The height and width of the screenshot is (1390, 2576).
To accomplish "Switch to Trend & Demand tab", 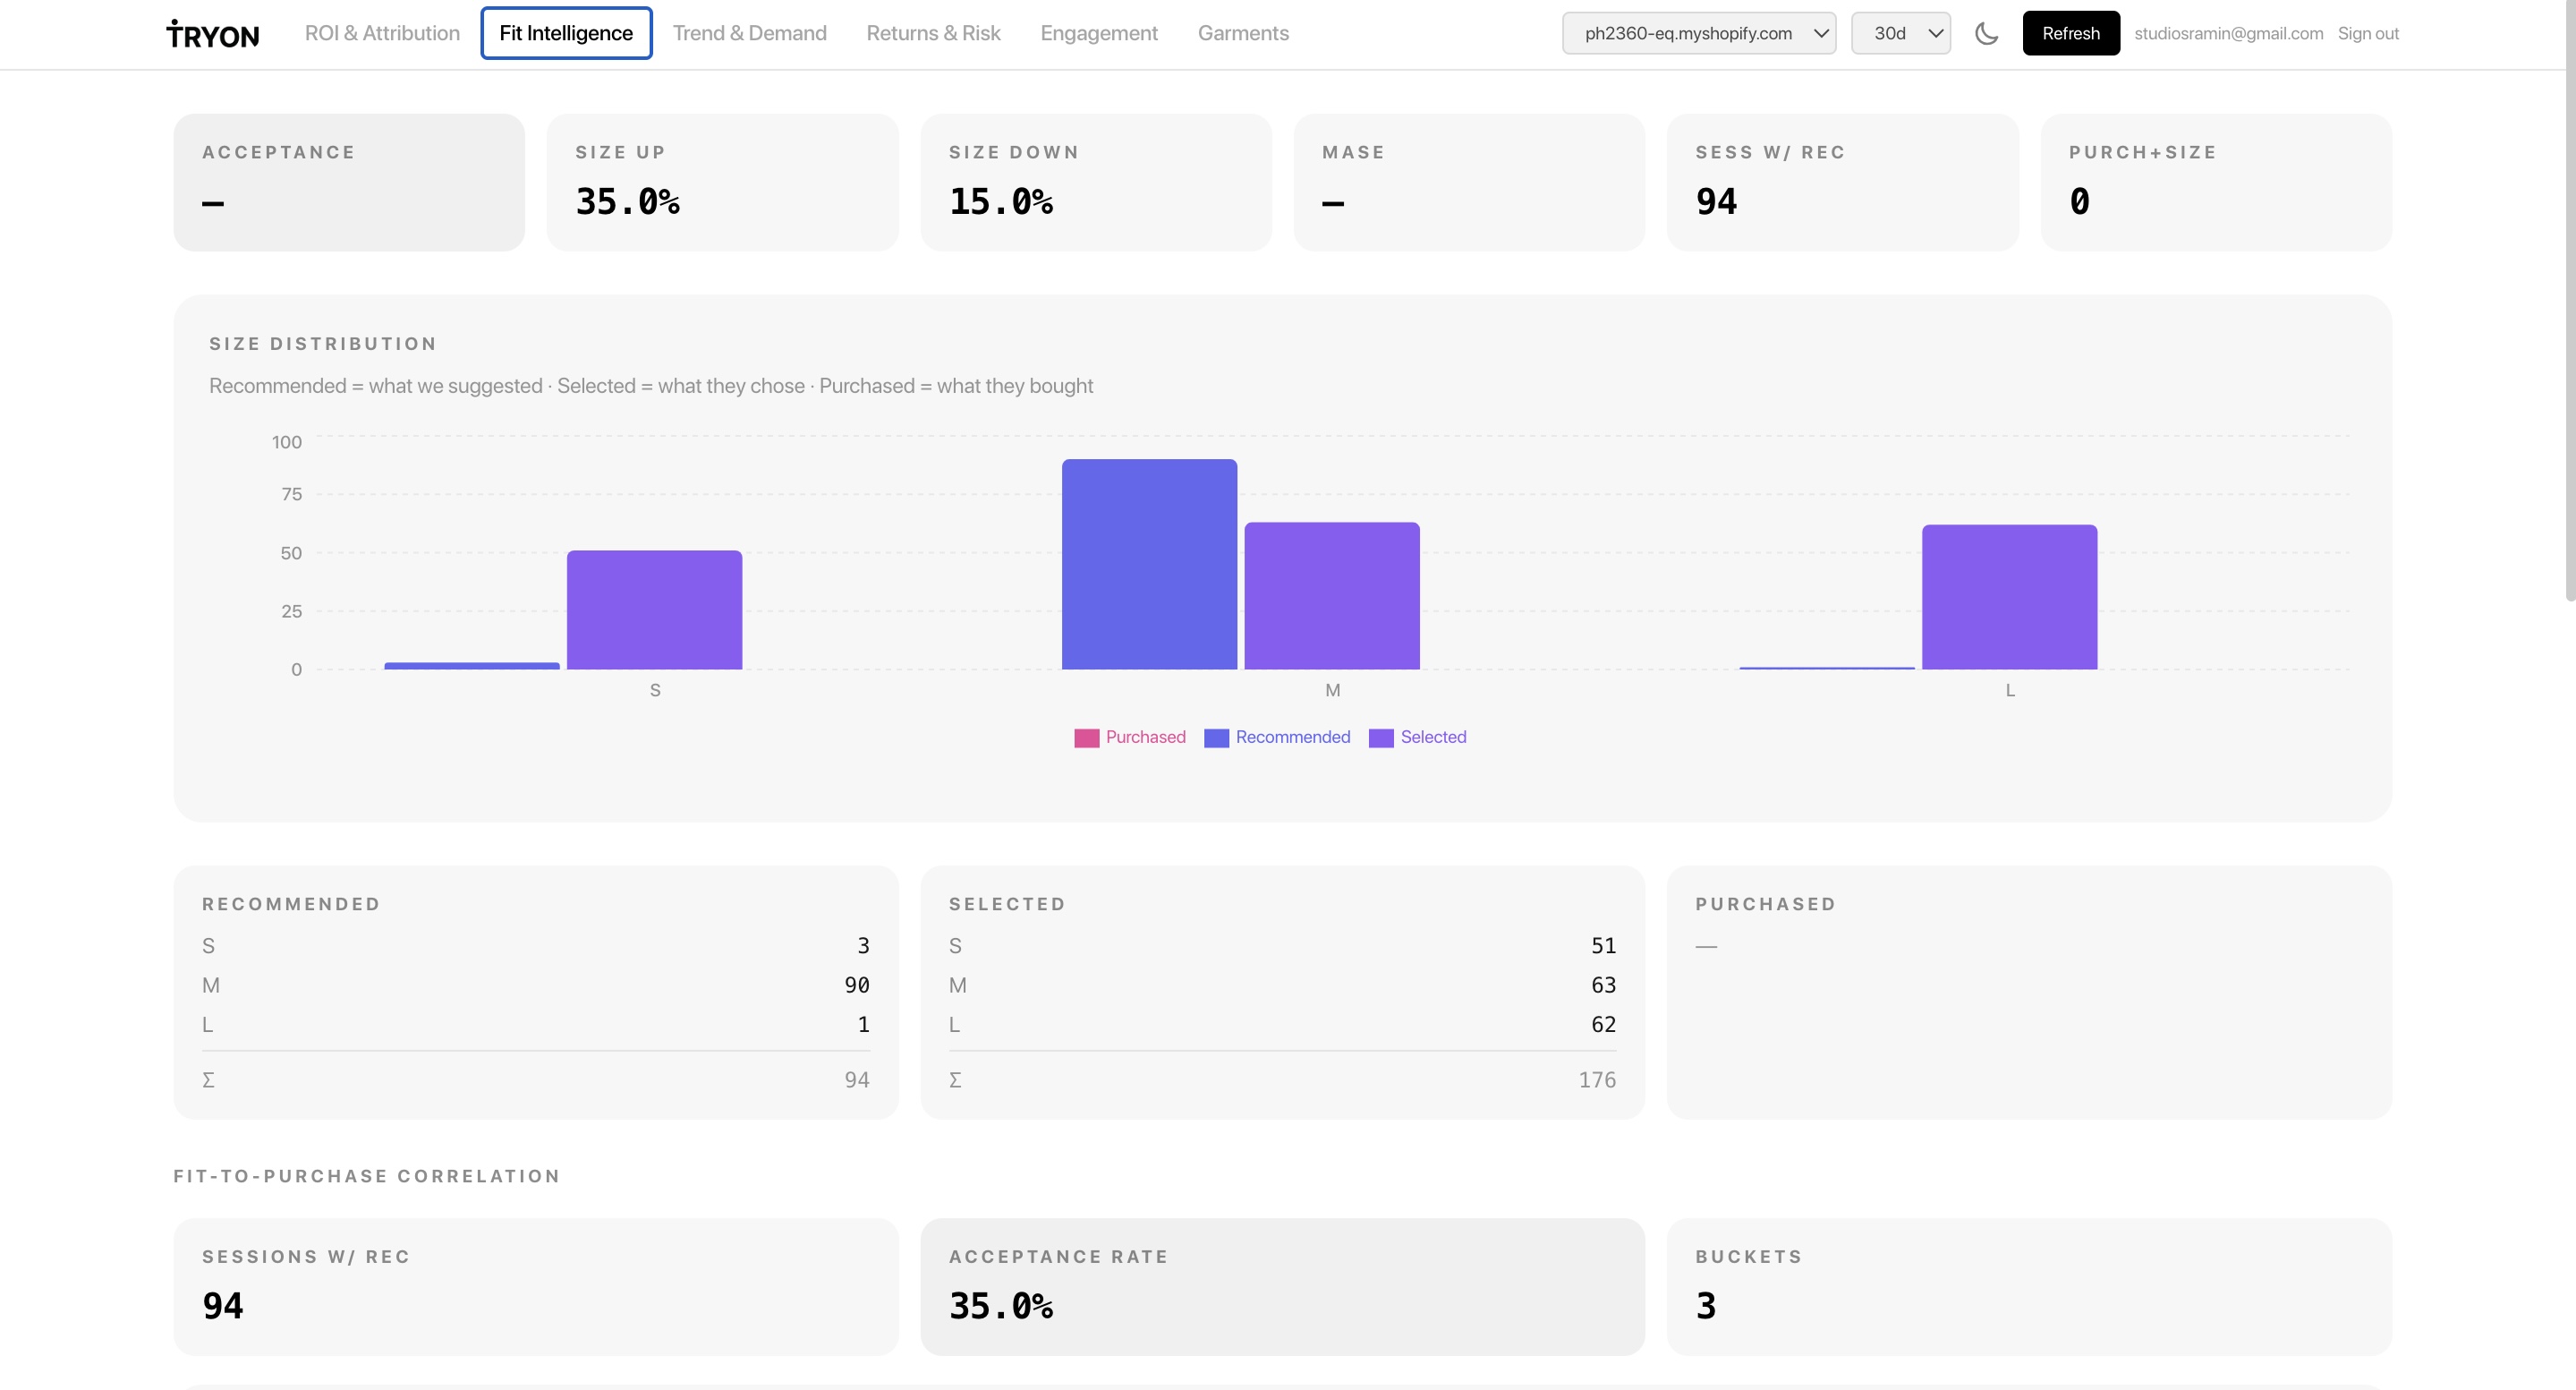I will click(x=749, y=33).
